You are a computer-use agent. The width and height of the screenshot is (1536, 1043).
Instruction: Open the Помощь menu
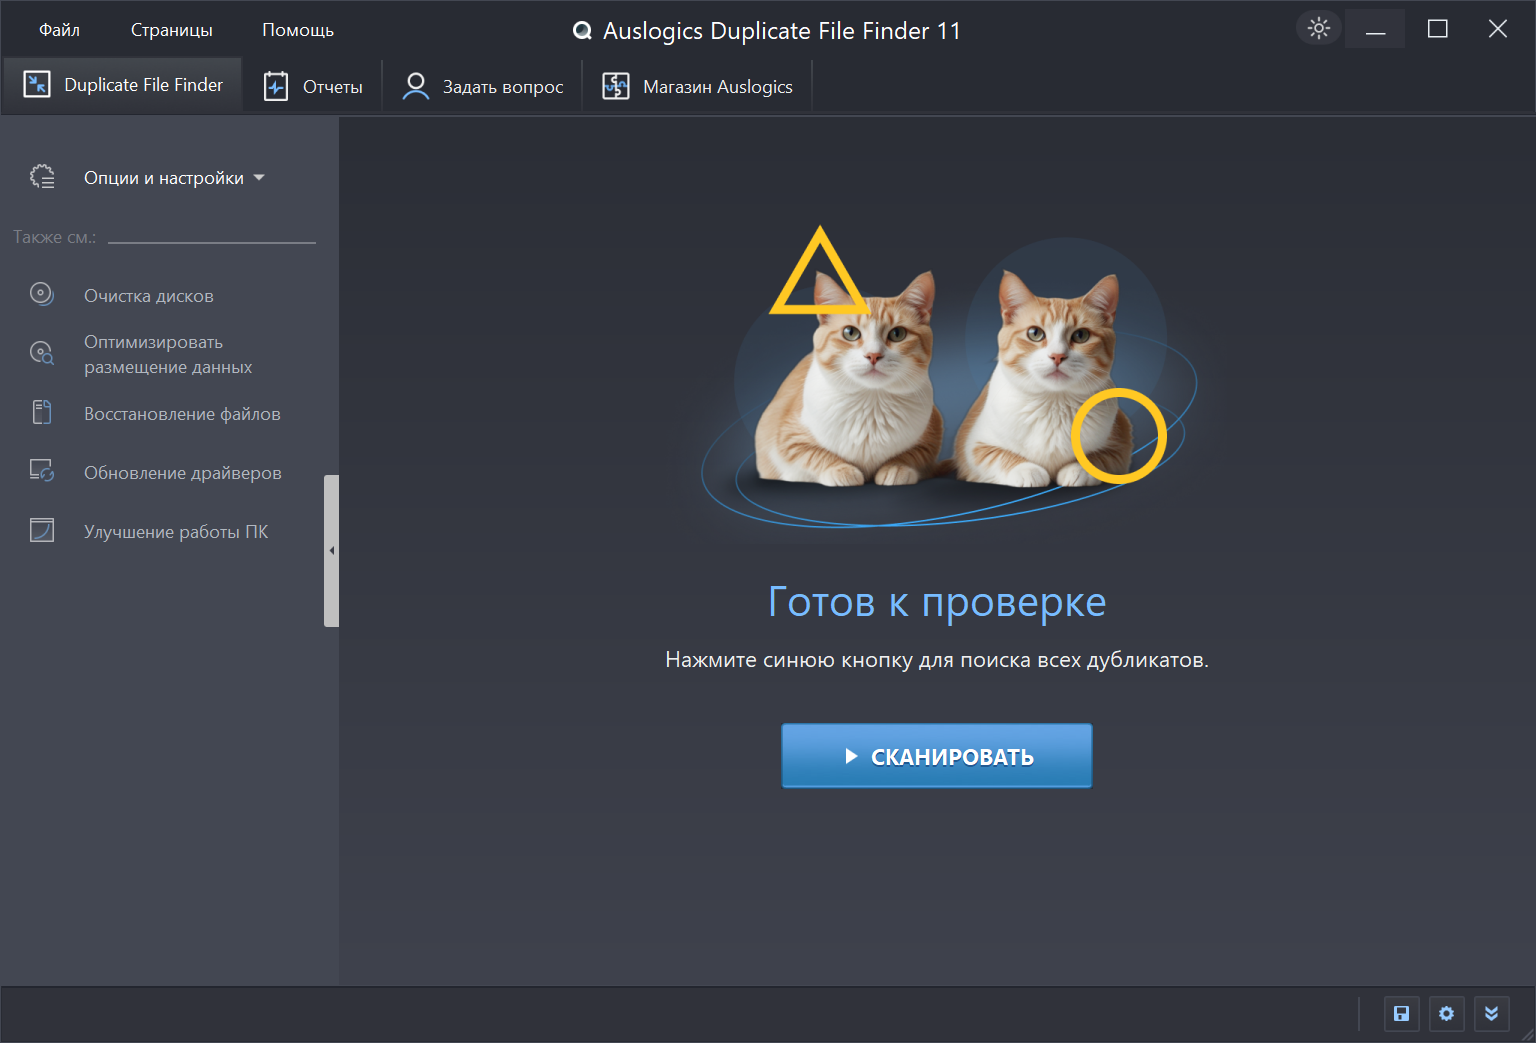[x=297, y=30]
